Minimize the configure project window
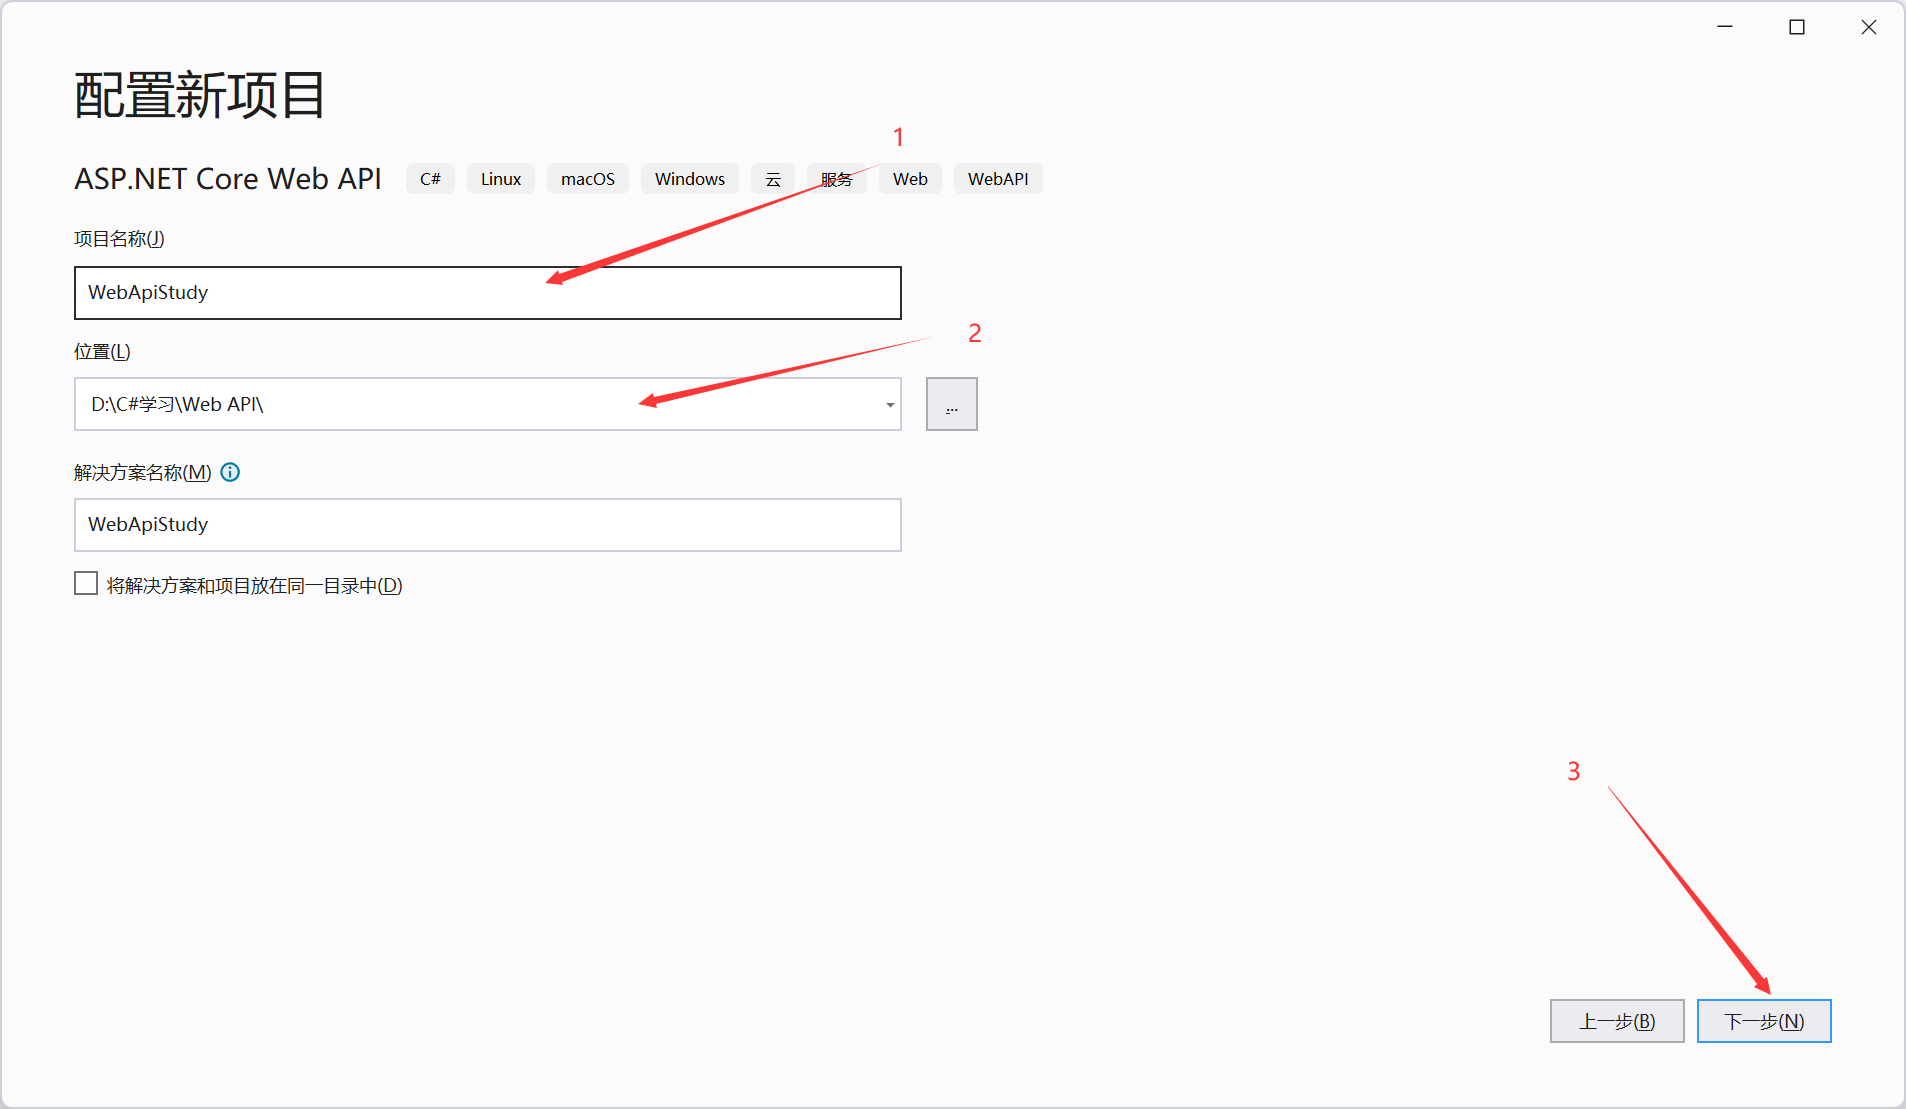The height and width of the screenshot is (1109, 1906). (x=1724, y=28)
